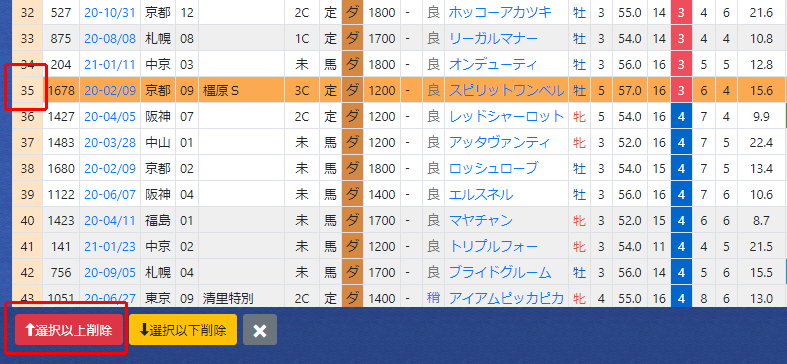Screen dimensions: 787x364
Task: Open horse link マヤチャン
Action: tap(480, 220)
